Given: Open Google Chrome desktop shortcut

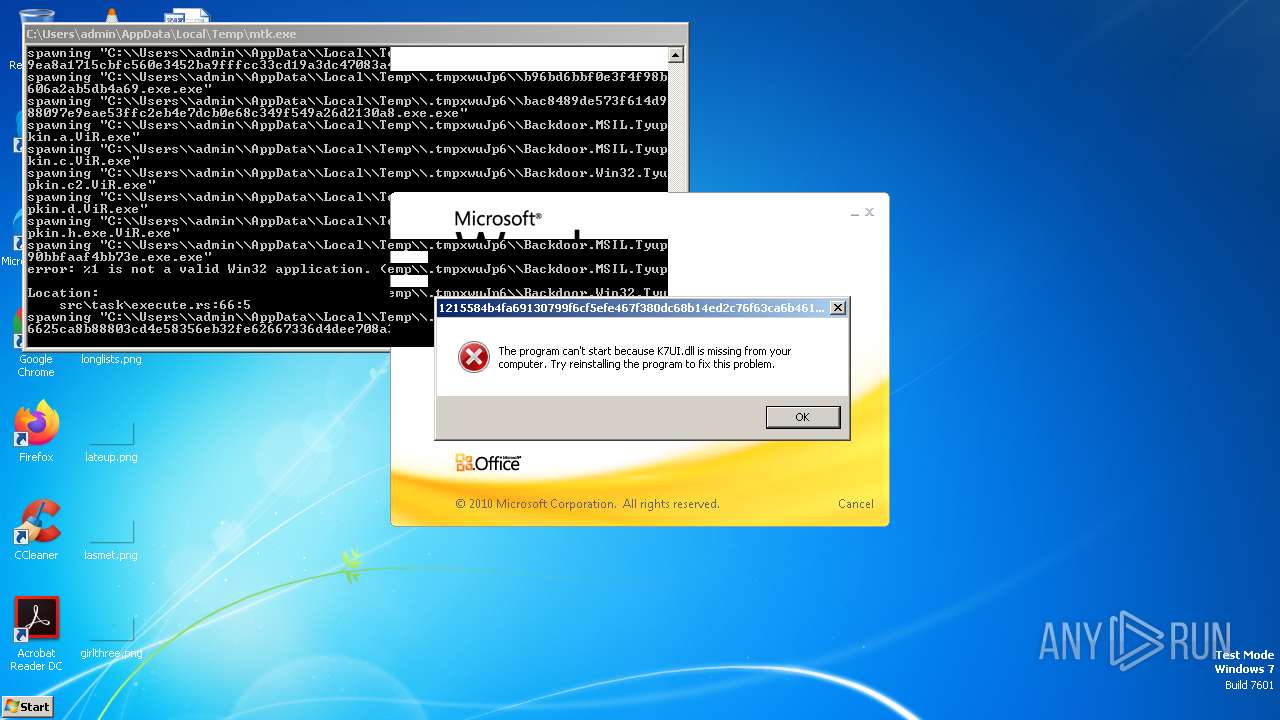Looking at the screenshot, I should coord(36,340).
